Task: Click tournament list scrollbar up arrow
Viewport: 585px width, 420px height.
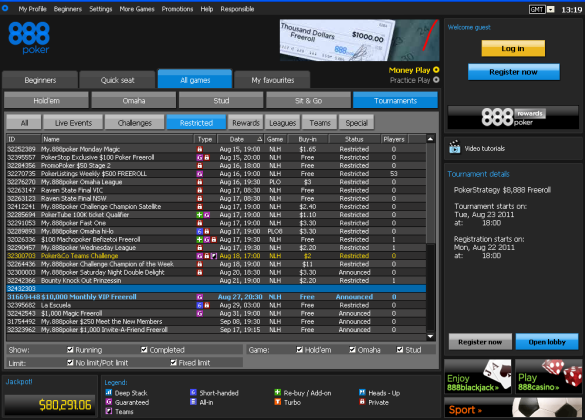Action: click(430, 139)
